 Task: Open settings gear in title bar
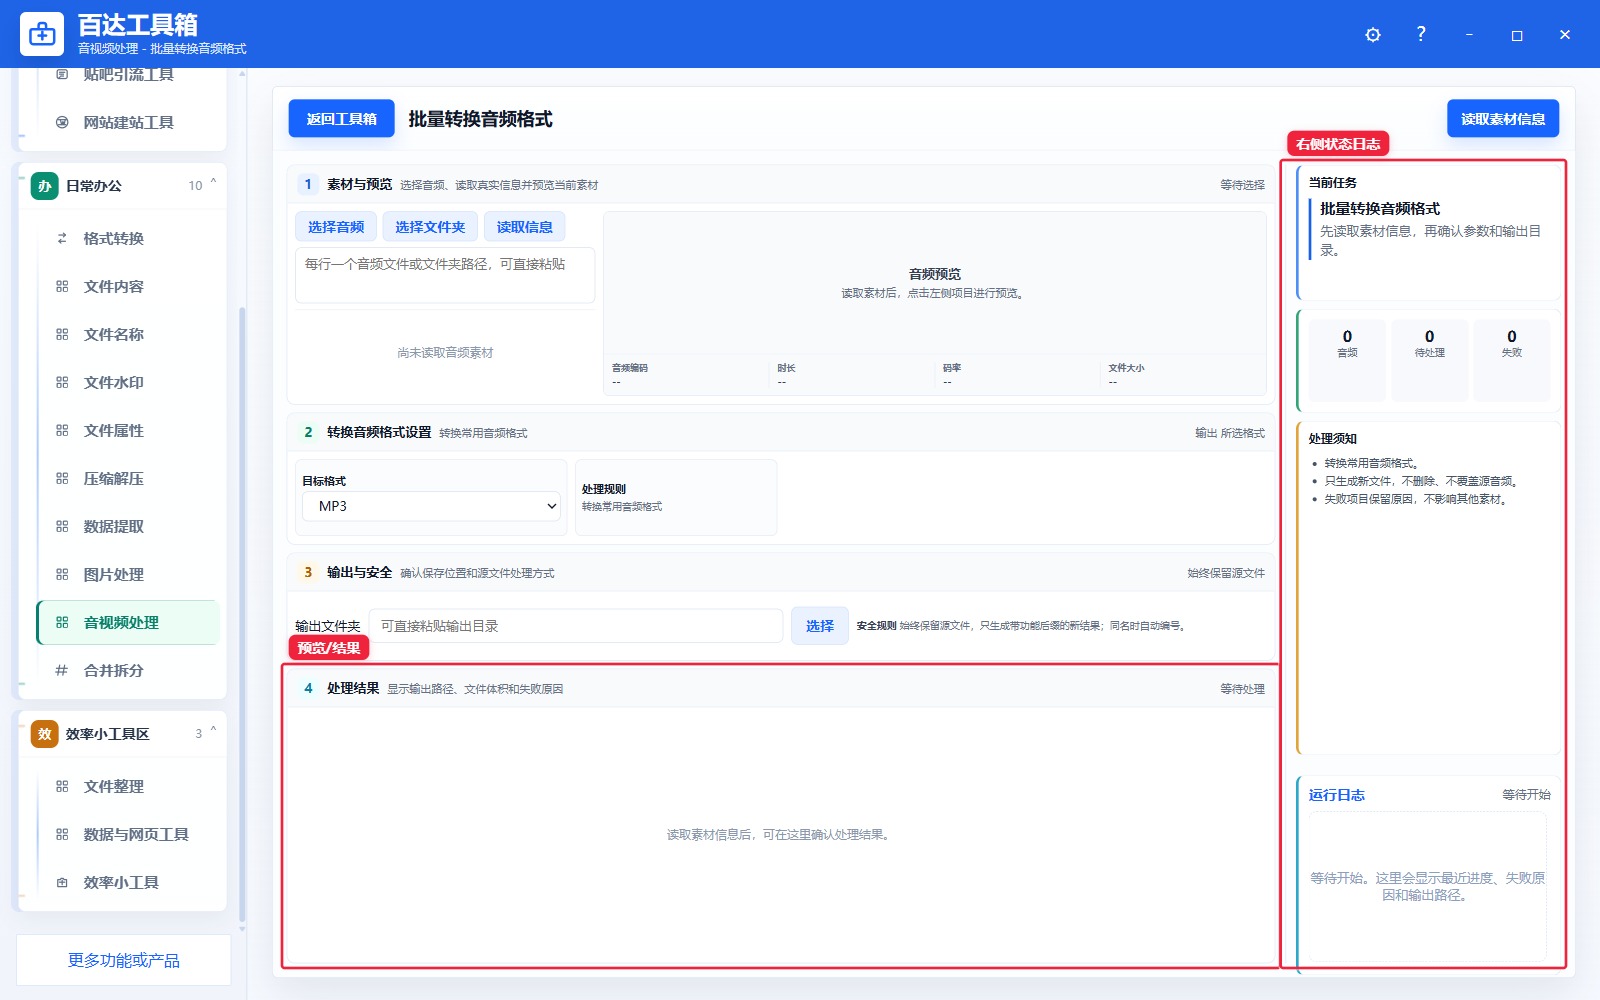1373,35
